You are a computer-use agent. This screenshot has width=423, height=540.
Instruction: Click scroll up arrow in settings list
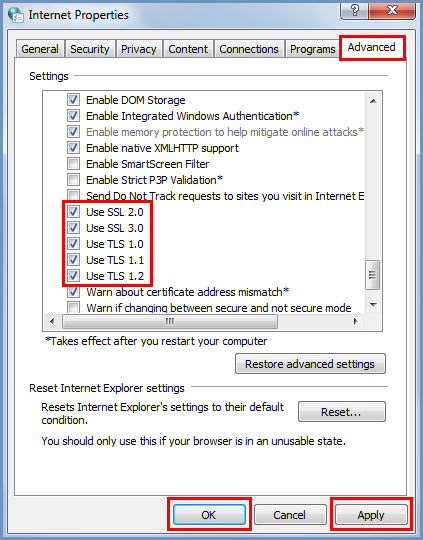373,101
